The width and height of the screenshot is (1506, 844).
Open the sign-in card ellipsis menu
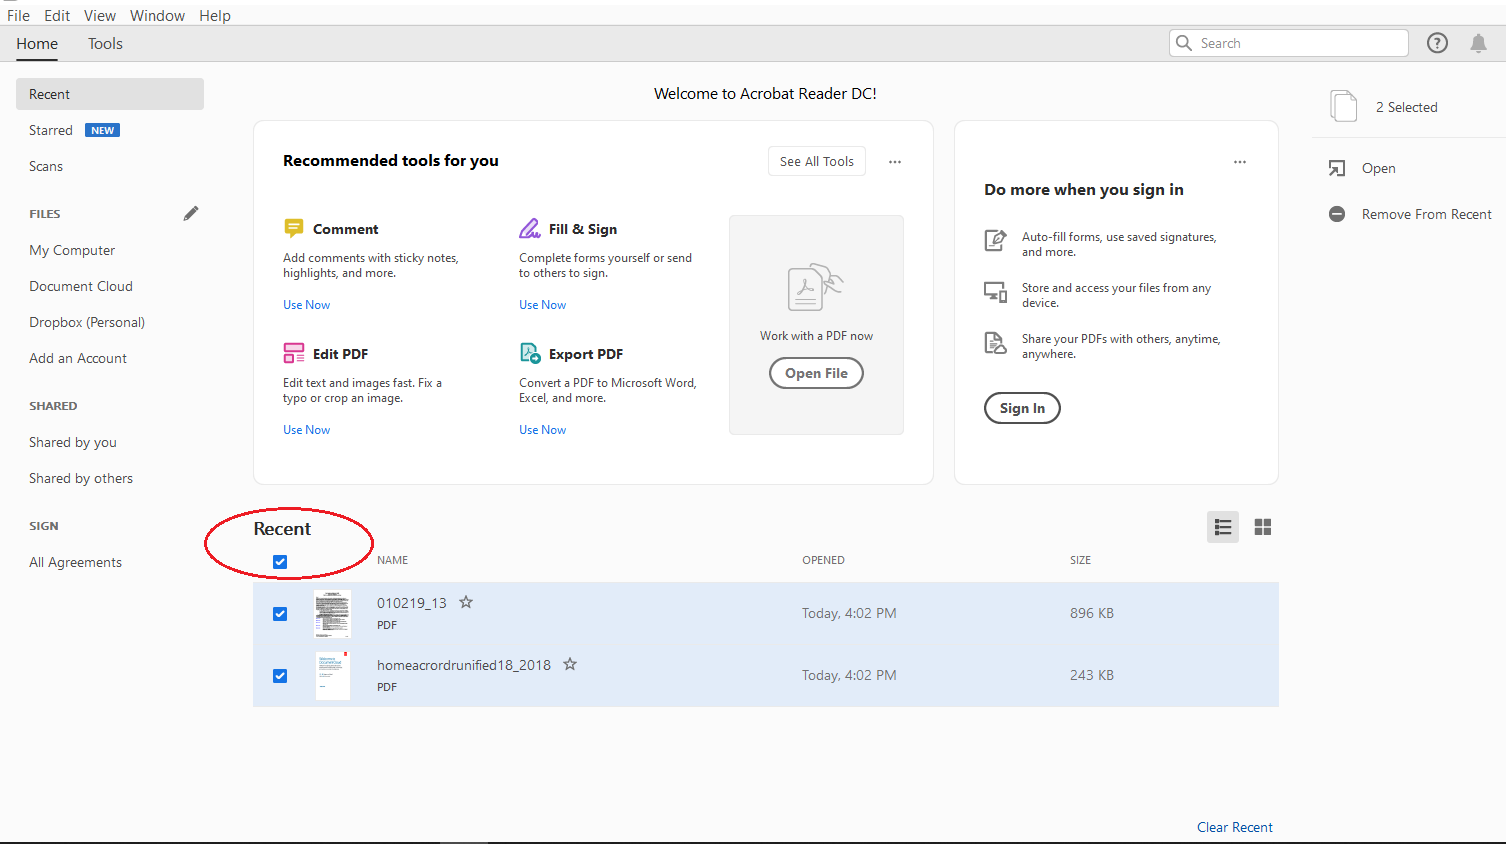[x=1240, y=162]
